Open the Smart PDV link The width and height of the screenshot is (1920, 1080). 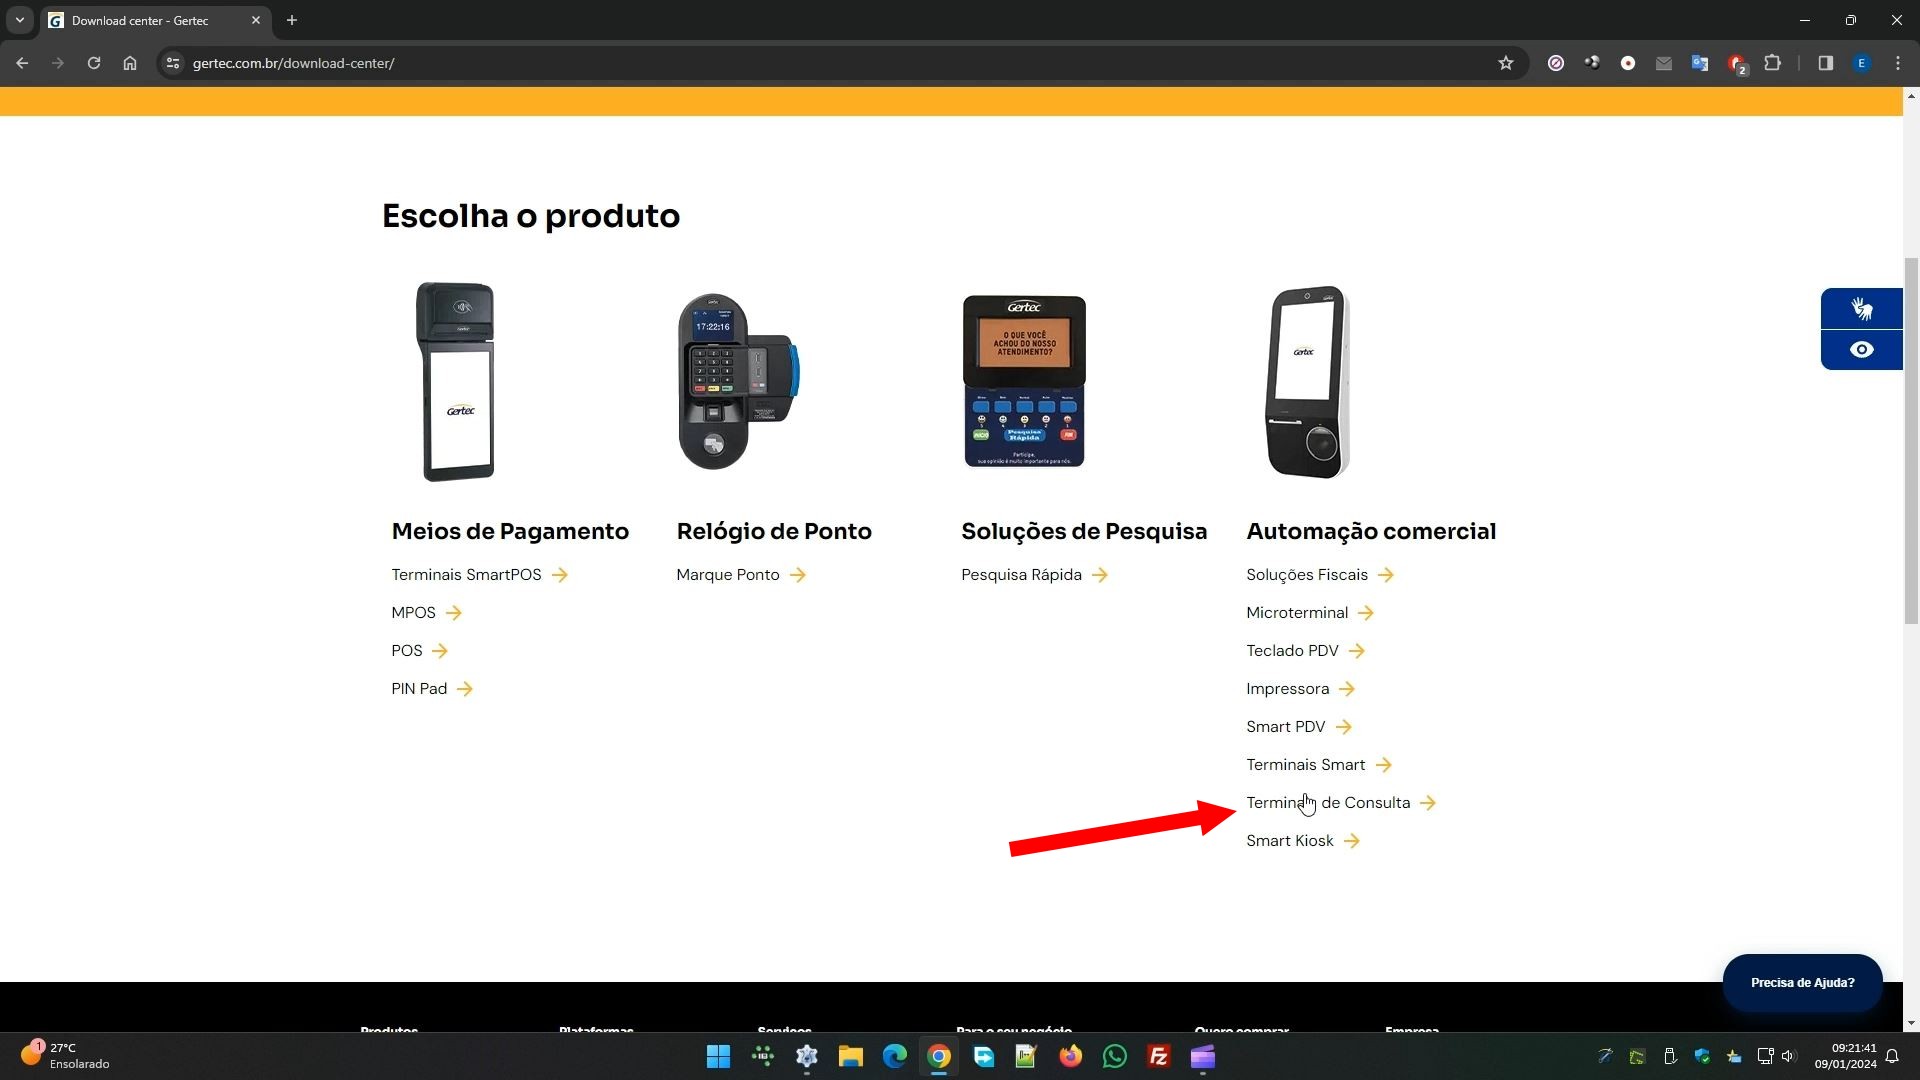(x=1298, y=727)
